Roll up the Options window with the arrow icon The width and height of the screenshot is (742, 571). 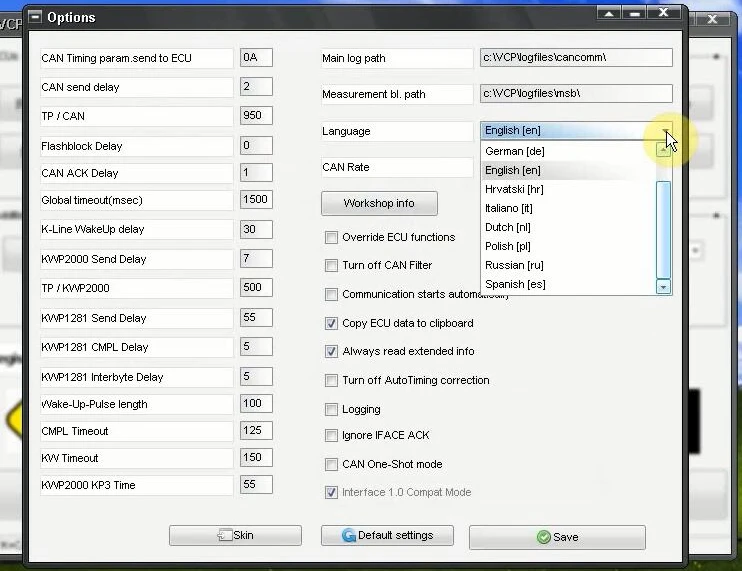[x=609, y=13]
